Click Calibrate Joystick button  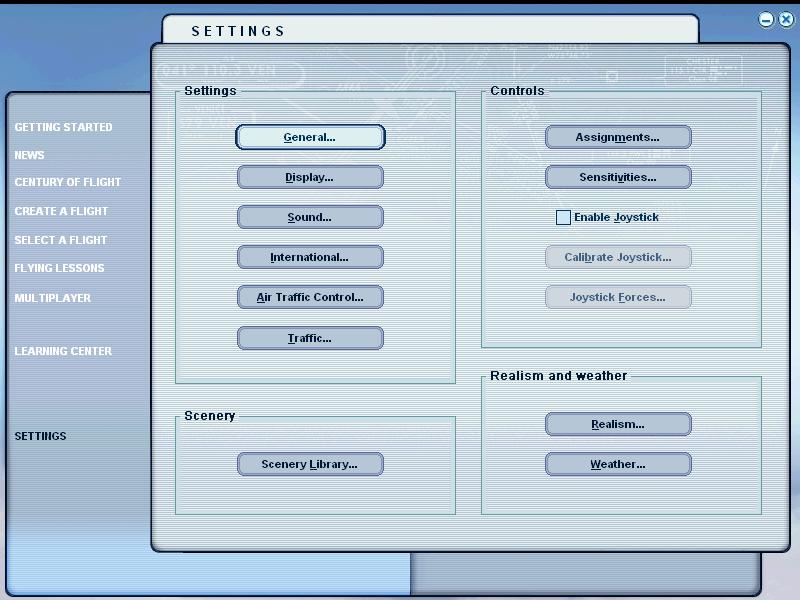pyautogui.click(x=618, y=257)
